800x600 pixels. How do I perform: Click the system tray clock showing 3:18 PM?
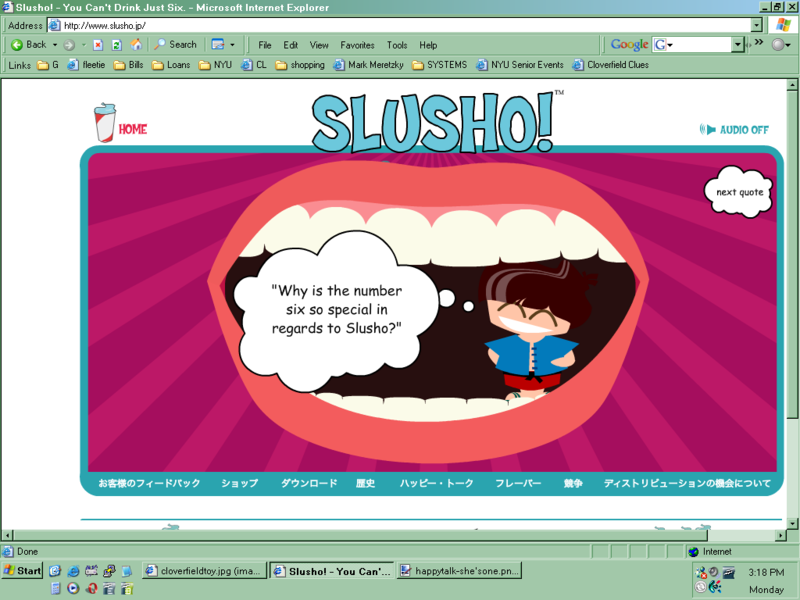(766, 572)
